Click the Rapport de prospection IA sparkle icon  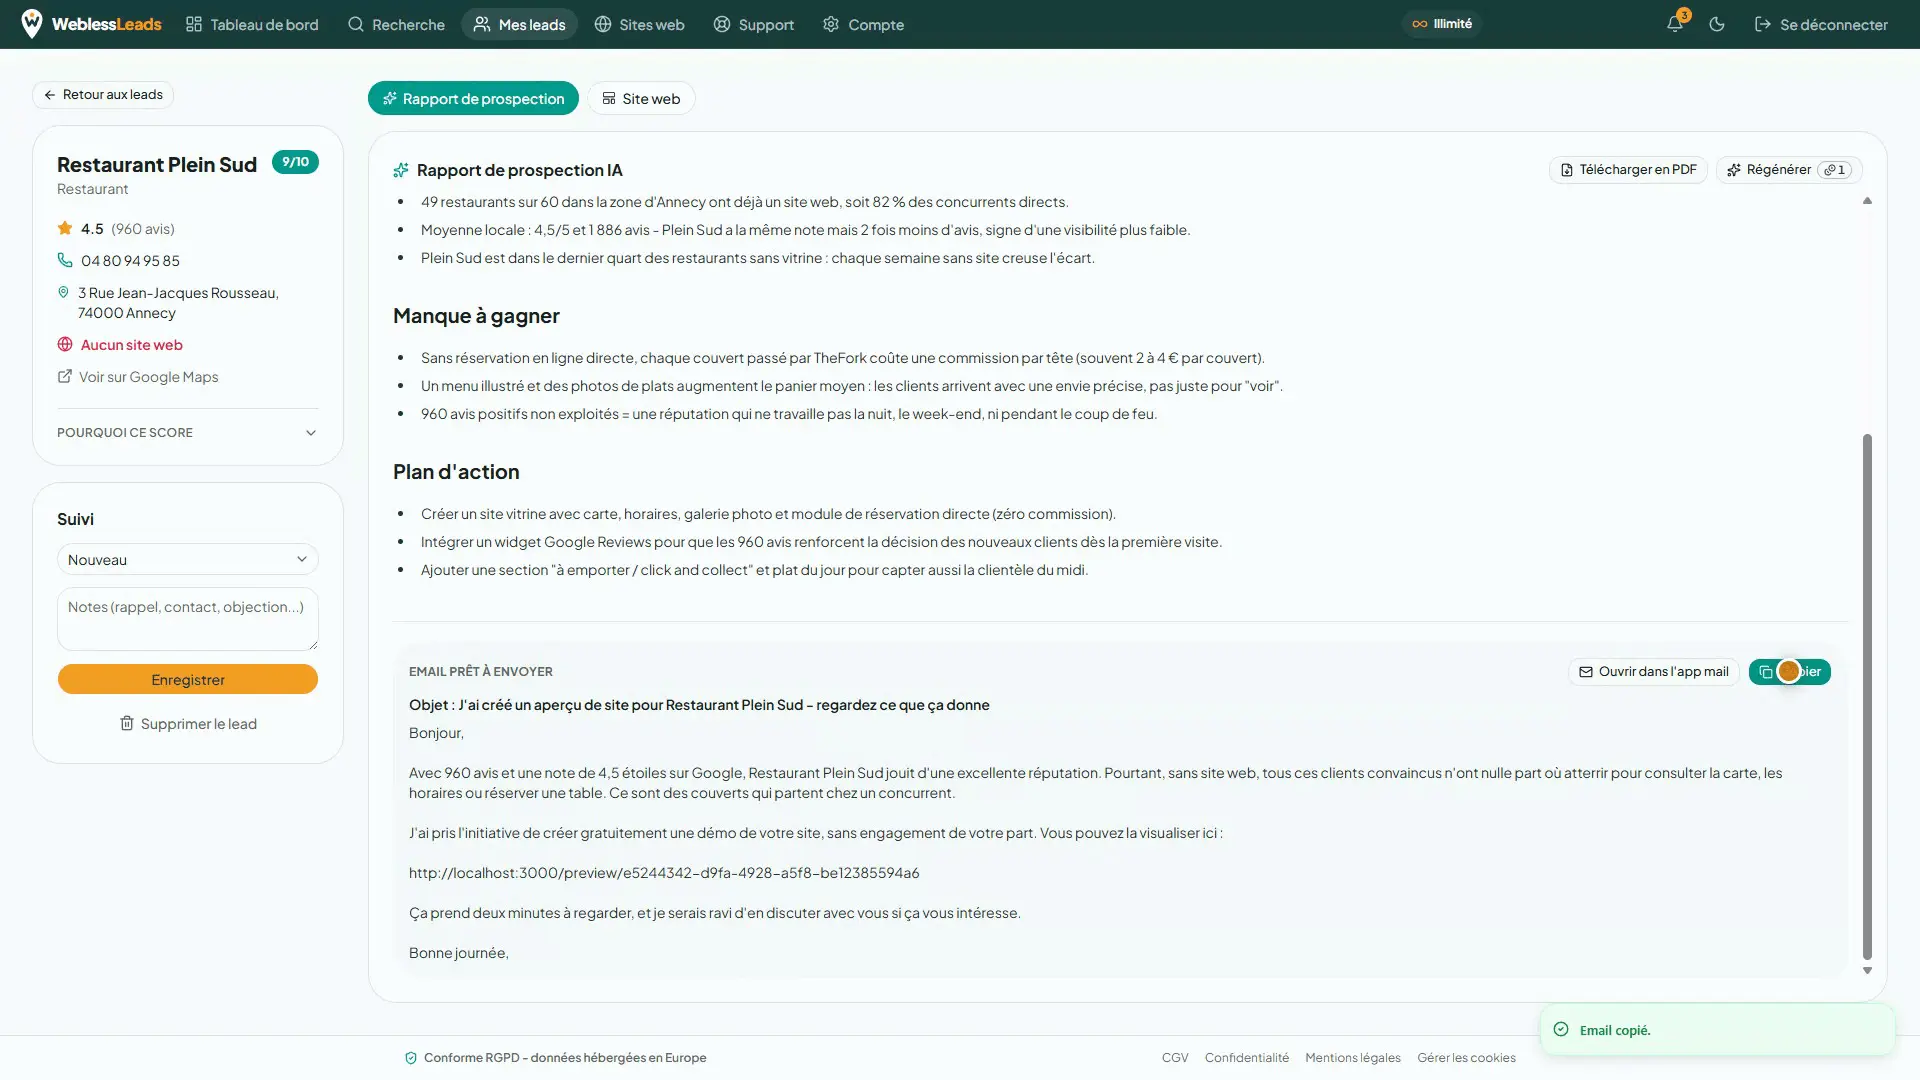coord(401,170)
